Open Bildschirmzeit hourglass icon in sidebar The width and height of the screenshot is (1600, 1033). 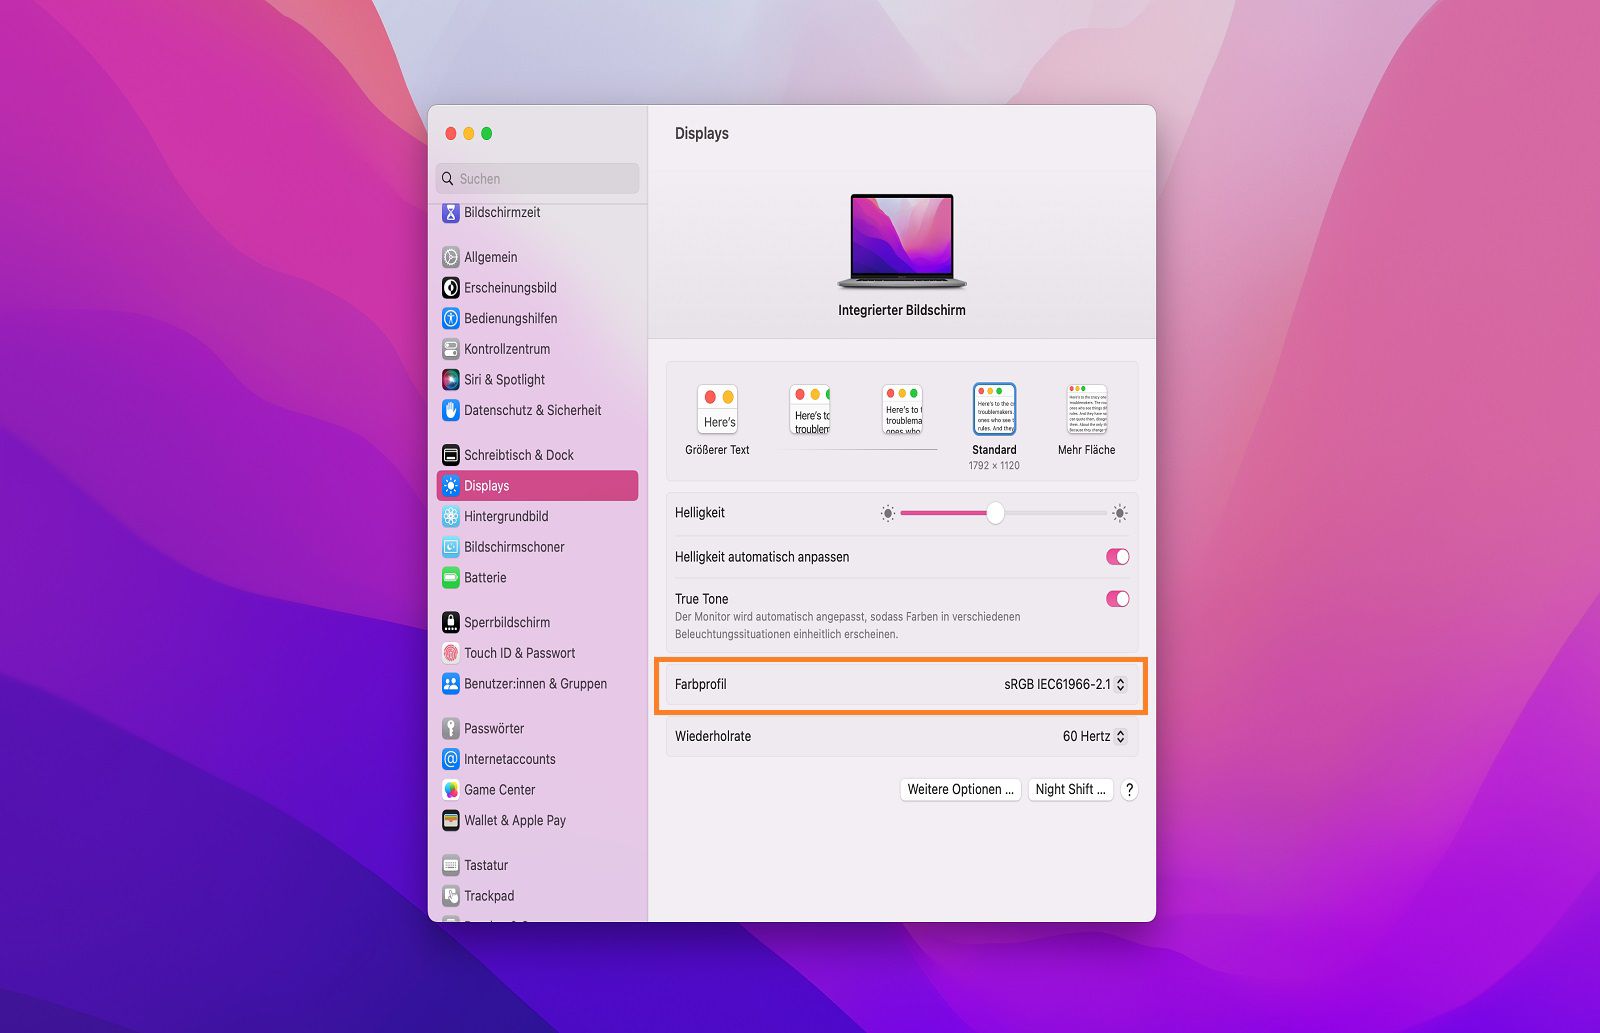click(x=451, y=213)
